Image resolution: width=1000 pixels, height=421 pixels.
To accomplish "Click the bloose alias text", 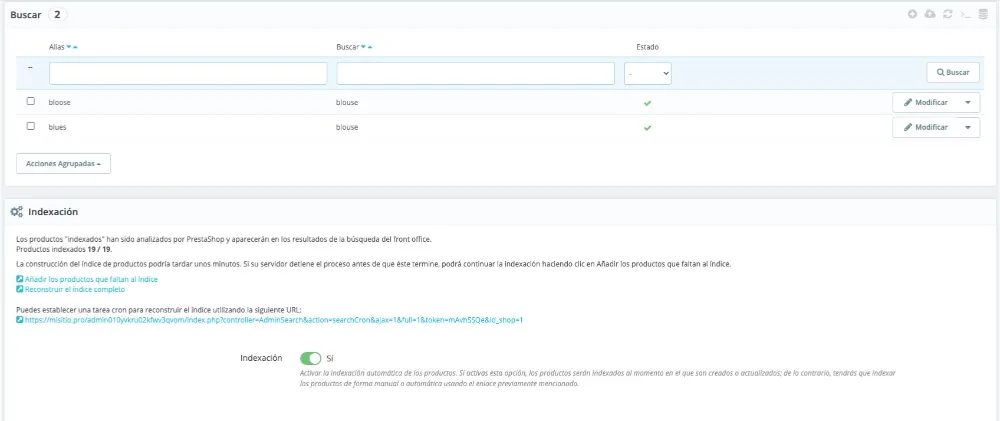I will click(60, 102).
